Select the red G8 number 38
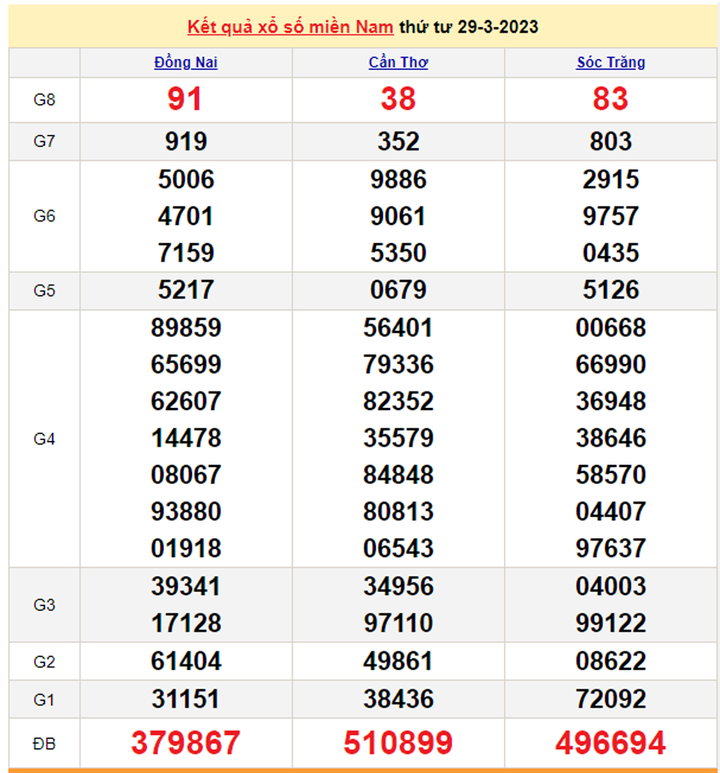 [398, 99]
